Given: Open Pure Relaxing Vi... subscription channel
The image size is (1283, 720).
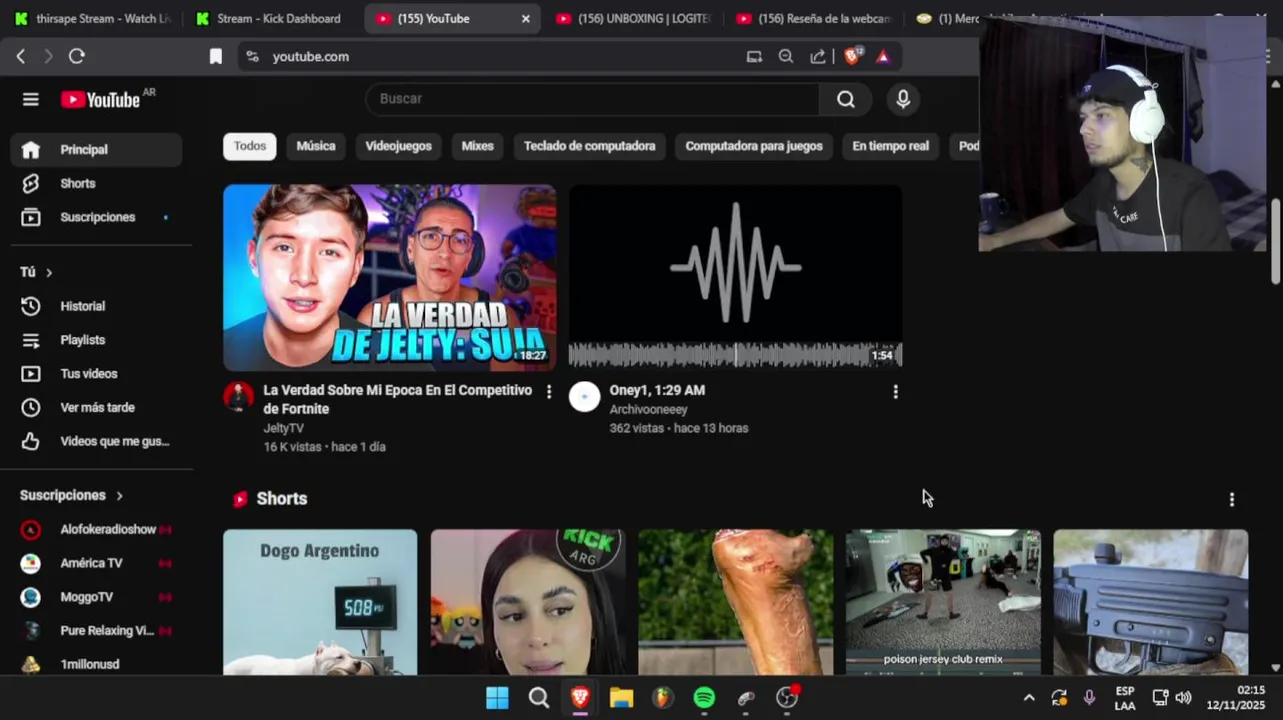Looking at the screenshot, I should (x=96, y=631).
